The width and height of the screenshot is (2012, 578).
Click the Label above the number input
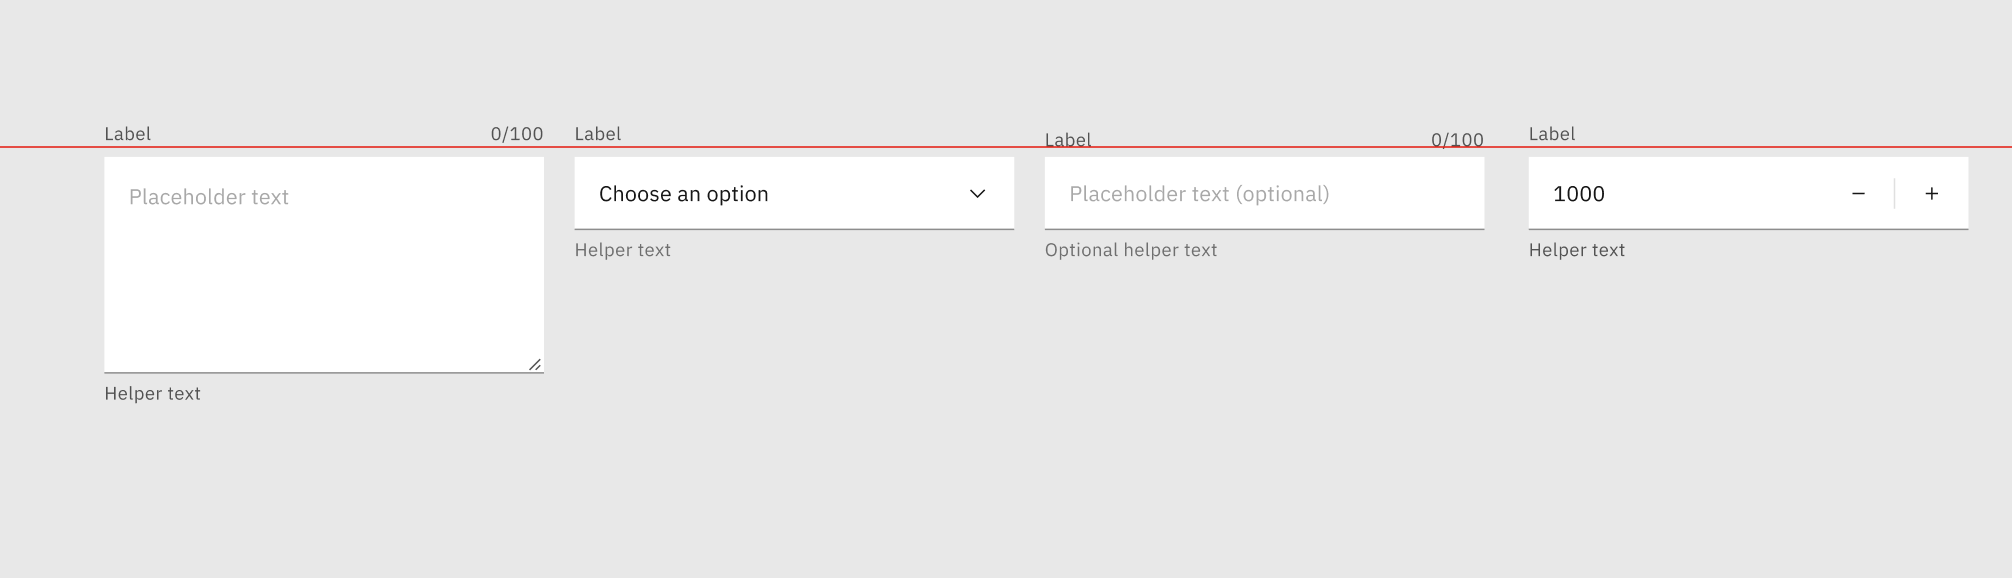pyautogui.click(x=1551, y=134)
